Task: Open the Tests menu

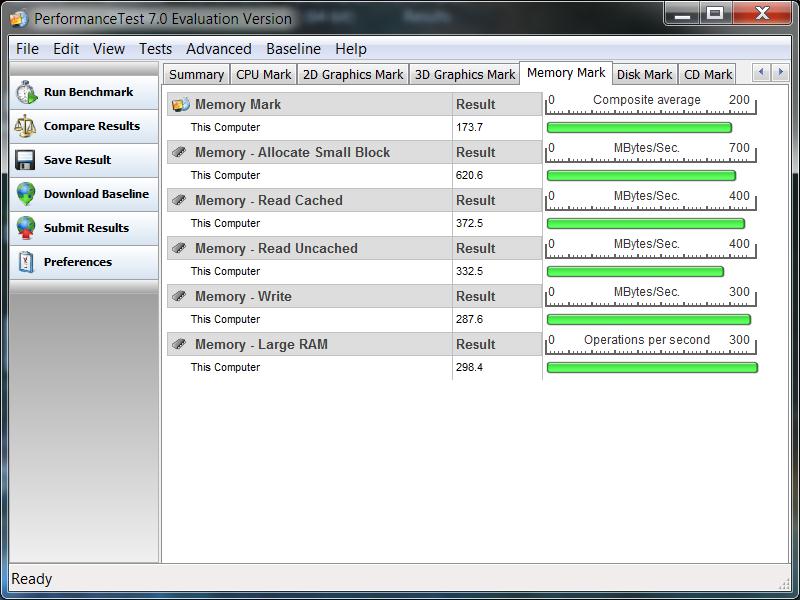Action: [155, 49]
